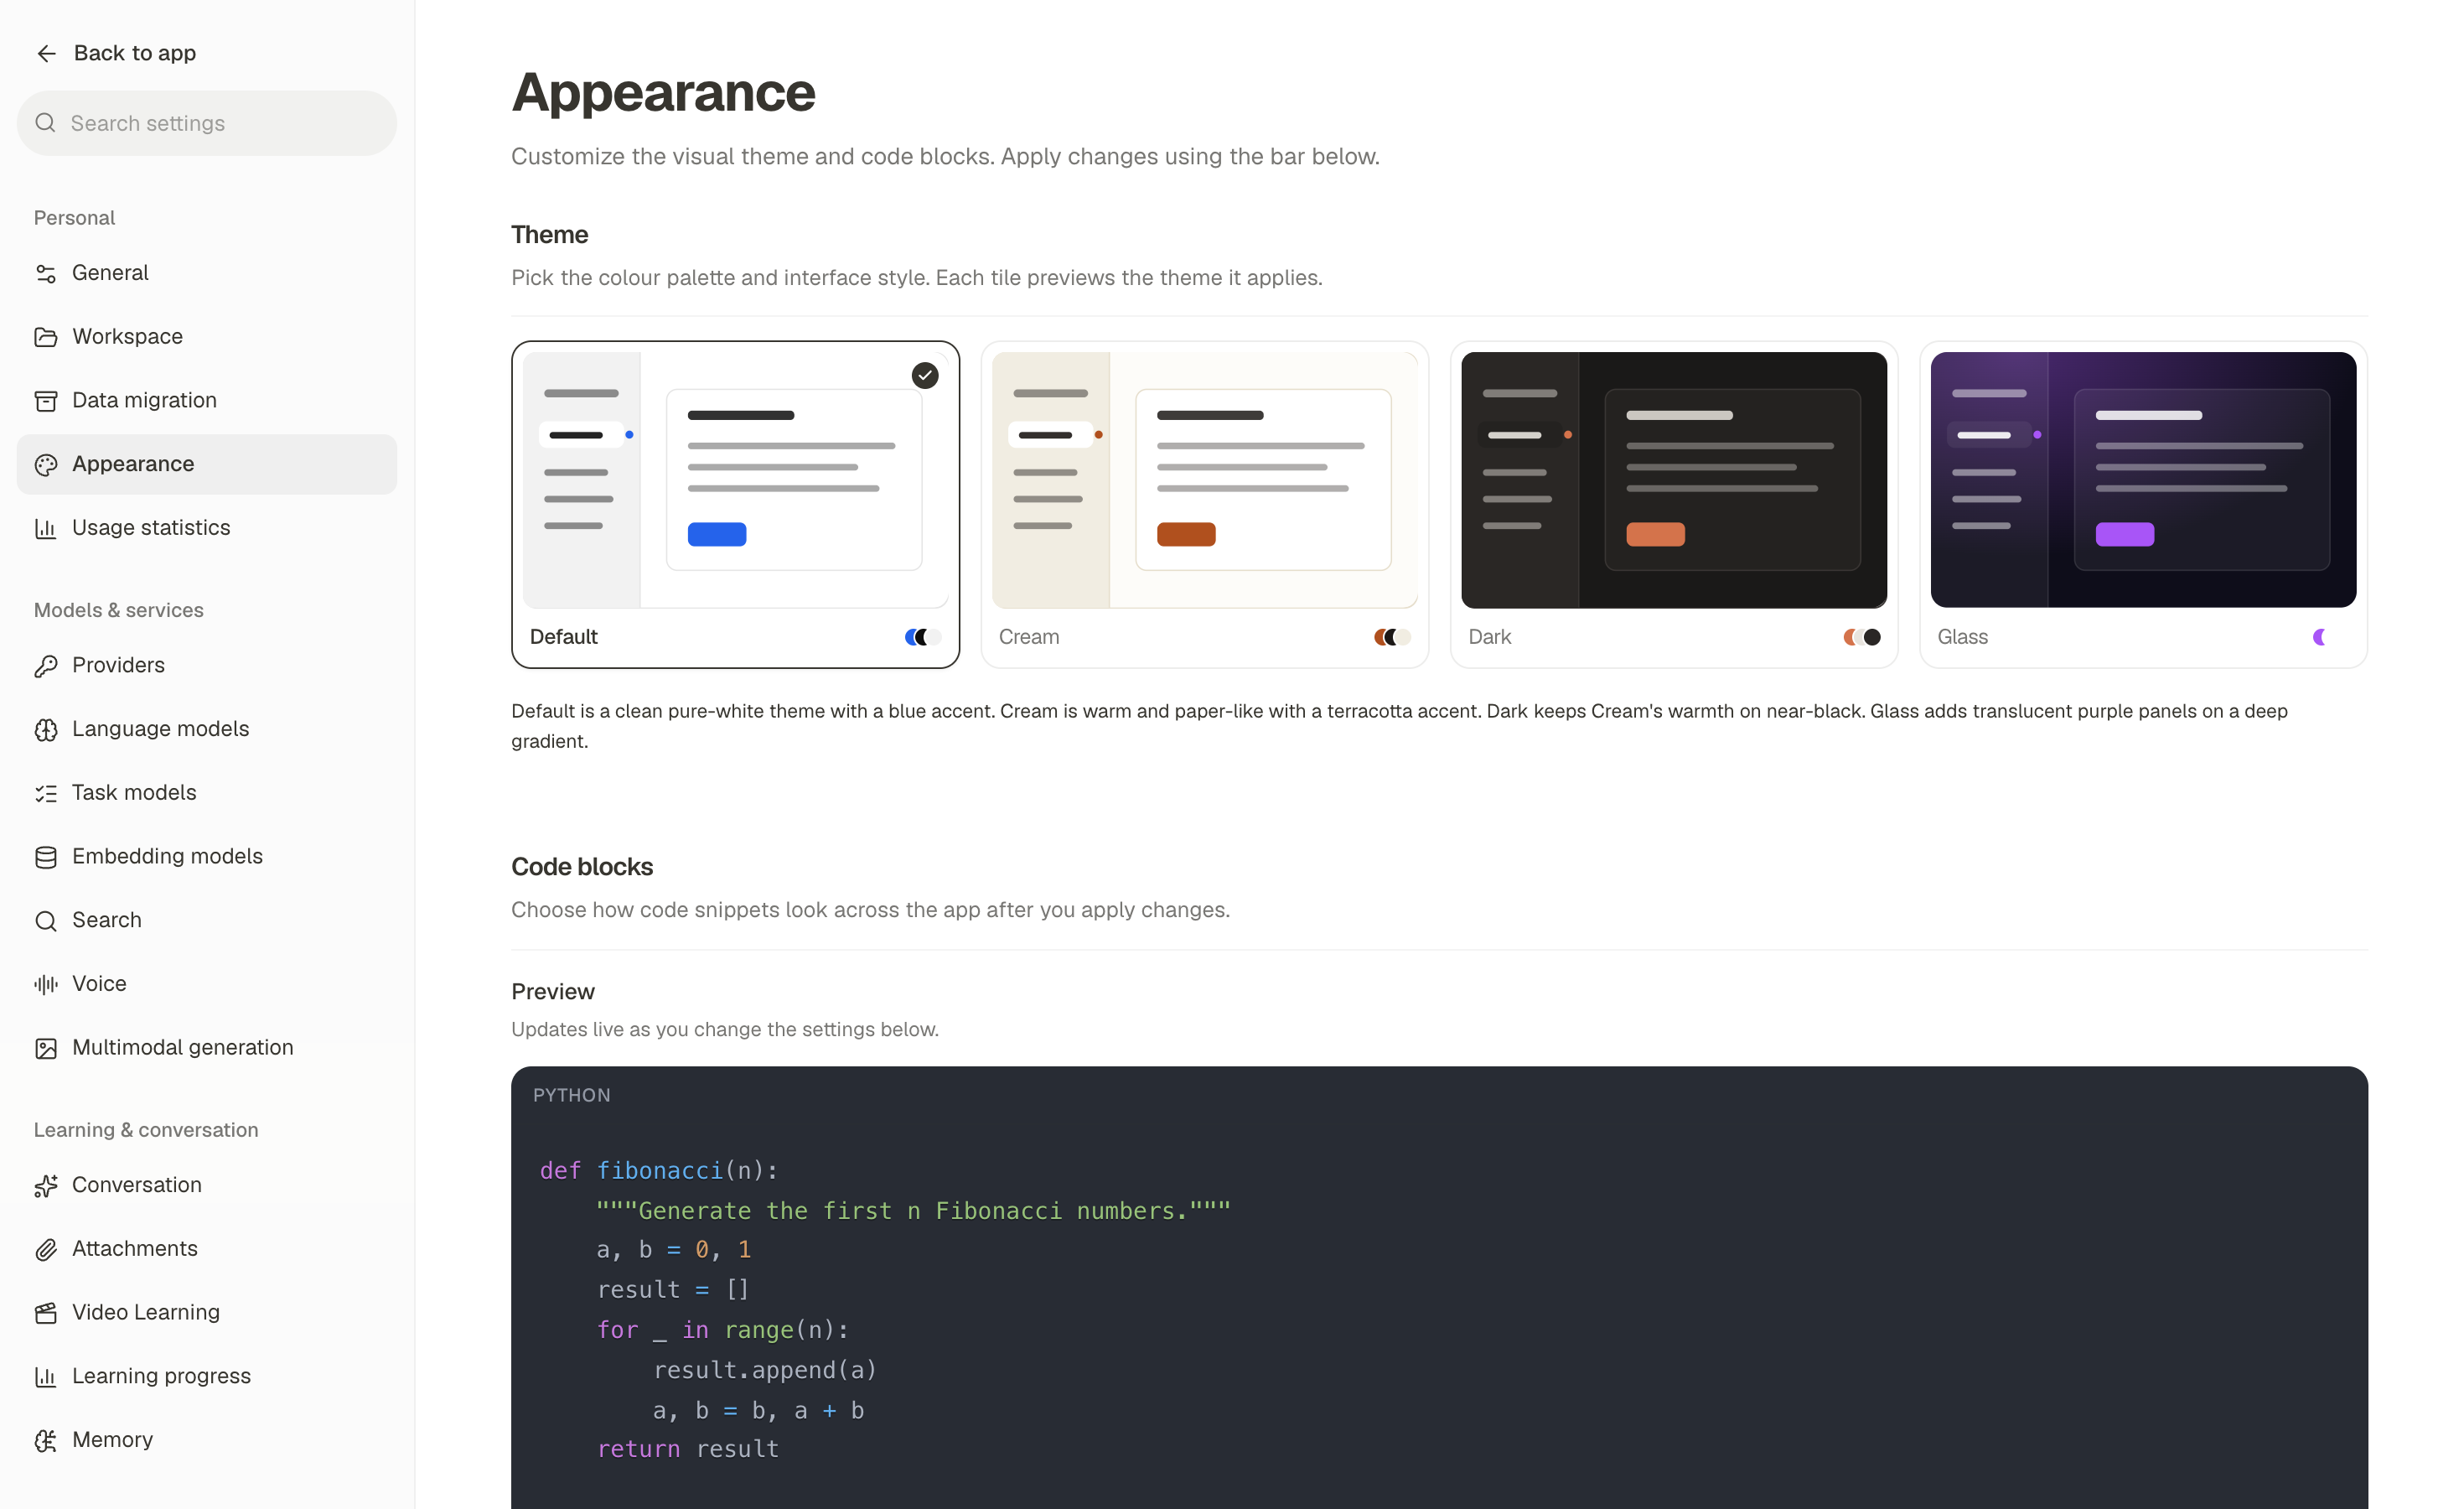Select the Cream theme preview
This screenshot has width=2464, height=1509.
1205,480
